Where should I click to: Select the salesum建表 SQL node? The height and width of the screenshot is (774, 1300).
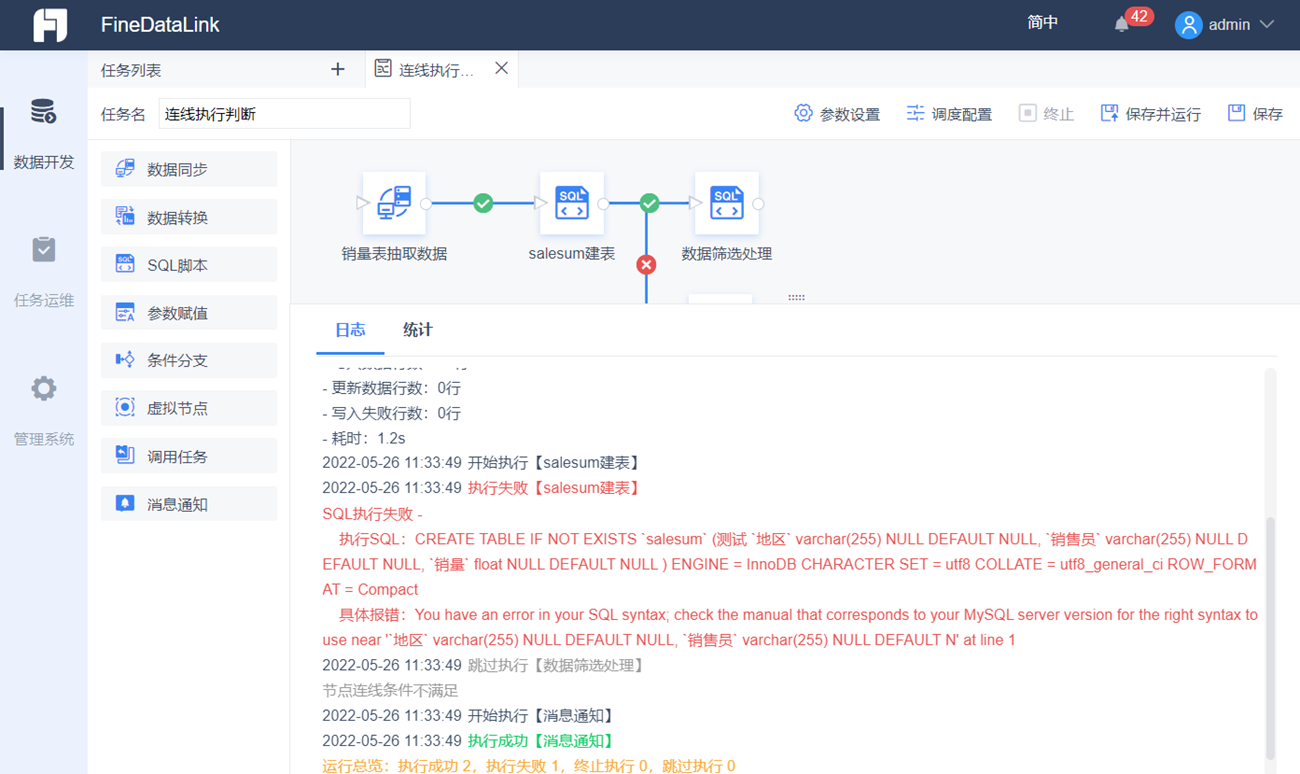tap(572, 203)
